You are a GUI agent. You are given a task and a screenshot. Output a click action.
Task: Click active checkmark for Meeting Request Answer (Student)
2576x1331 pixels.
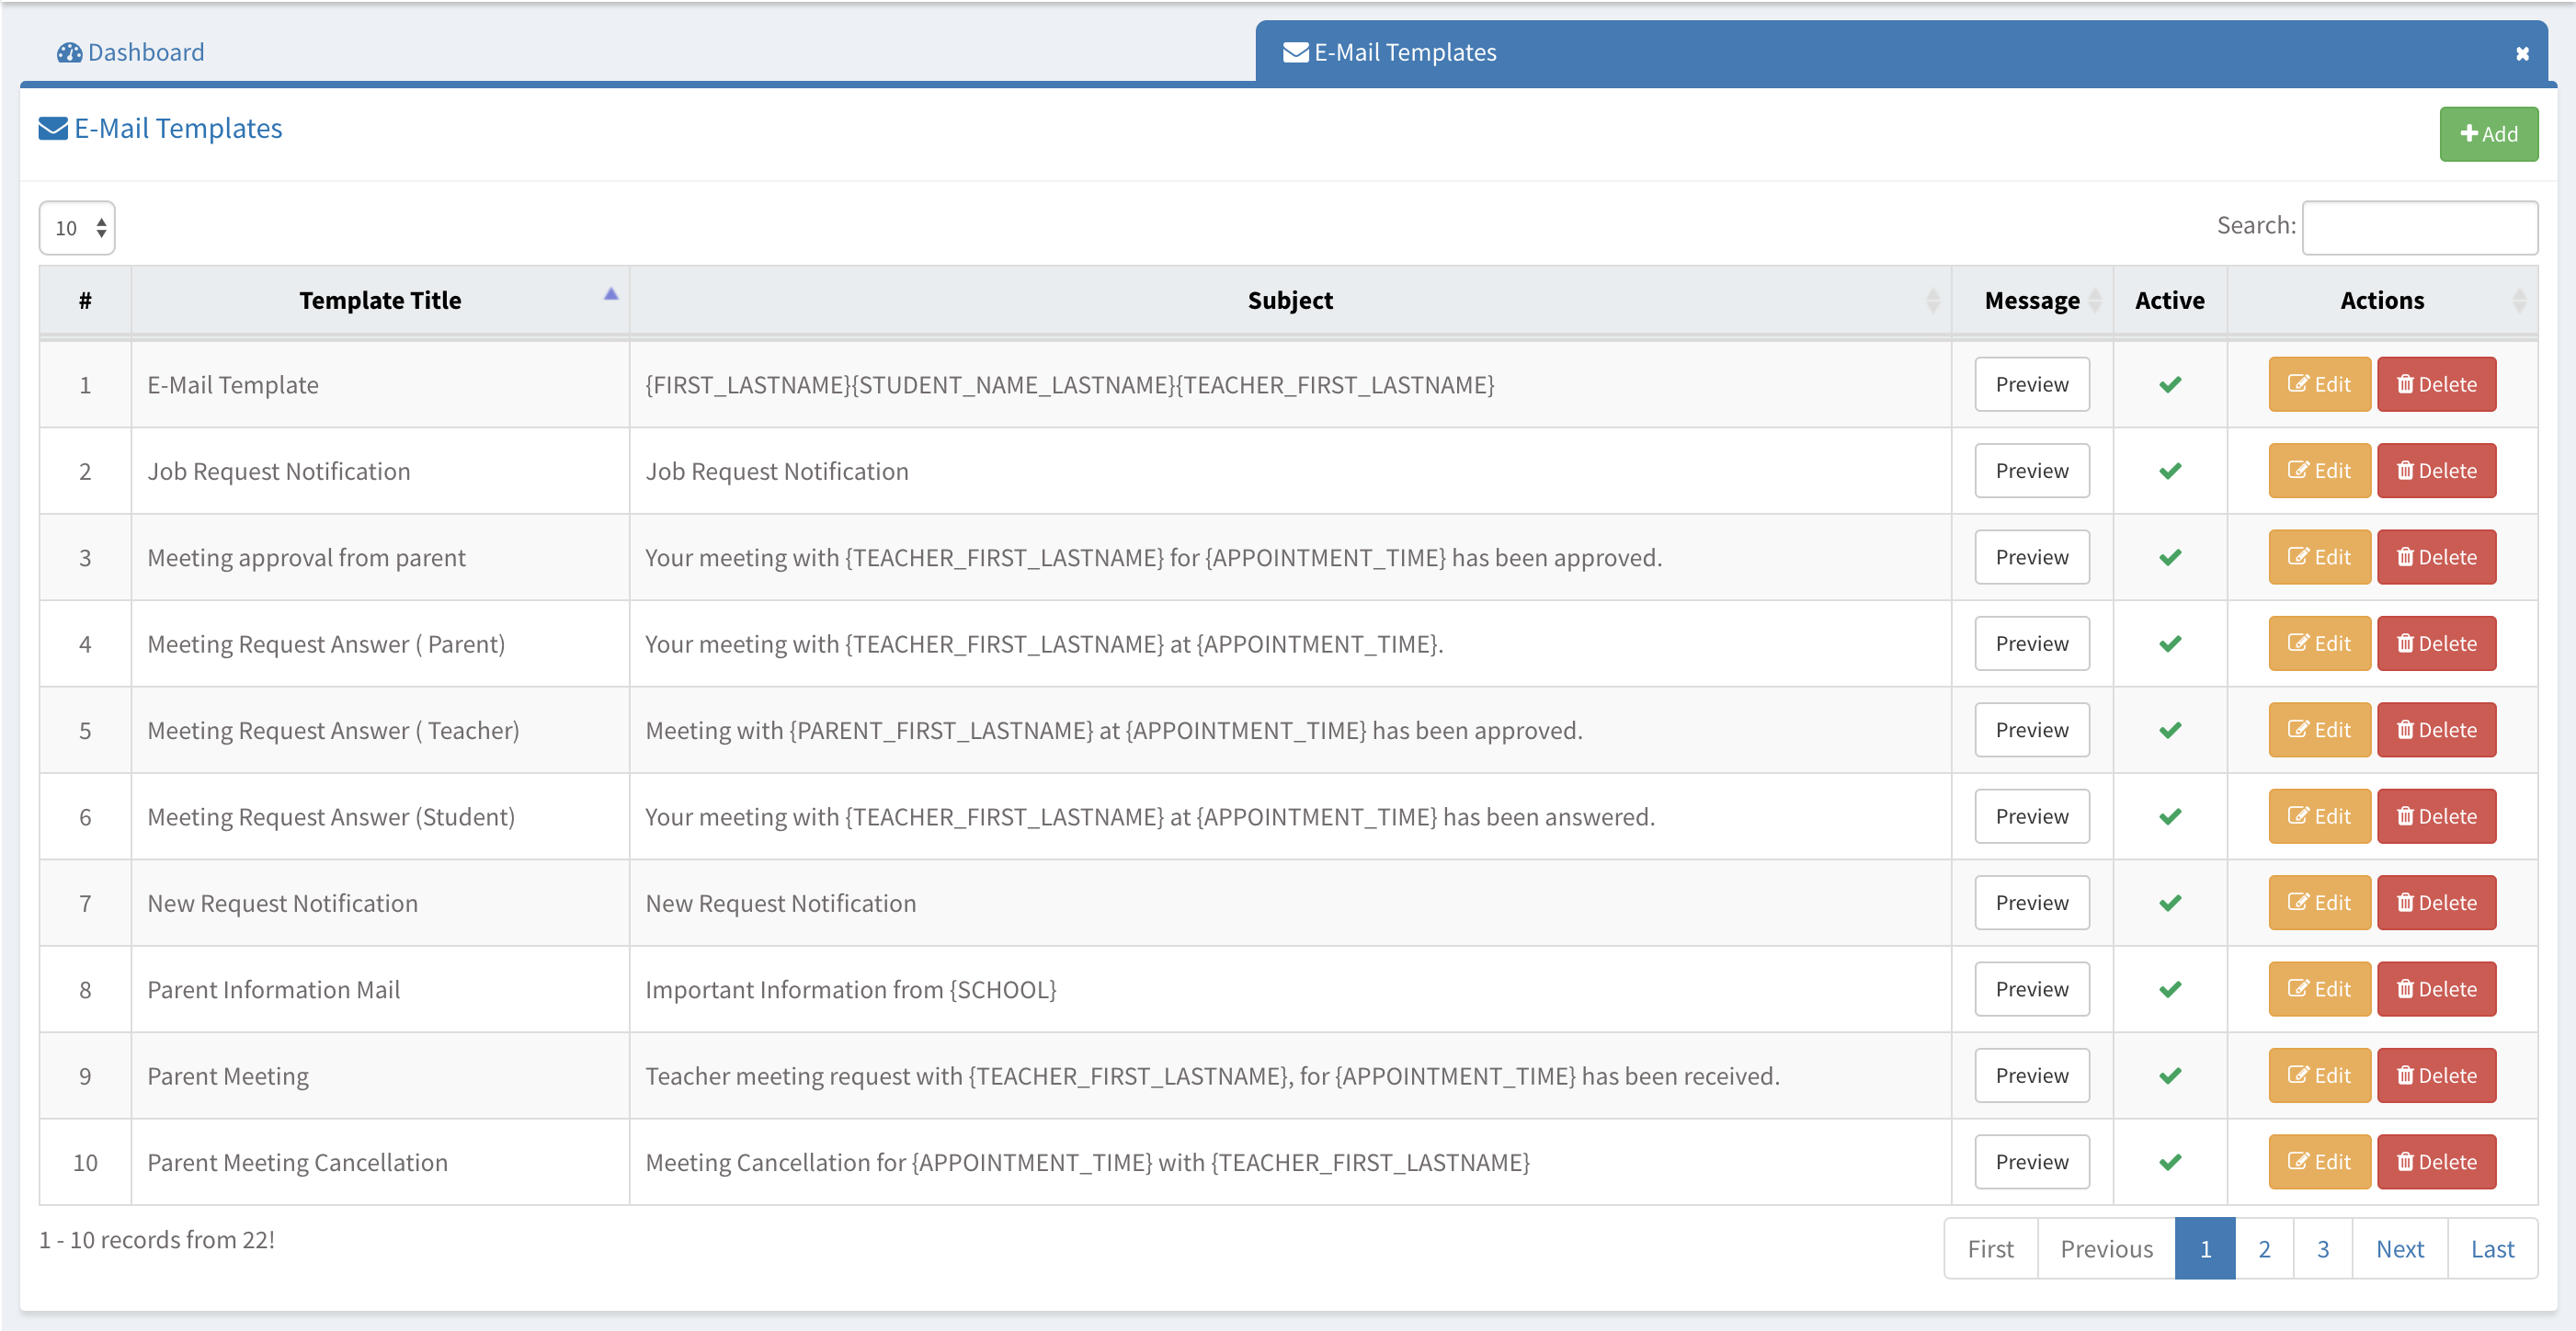pyautogui.click(x=2169, y=817)
